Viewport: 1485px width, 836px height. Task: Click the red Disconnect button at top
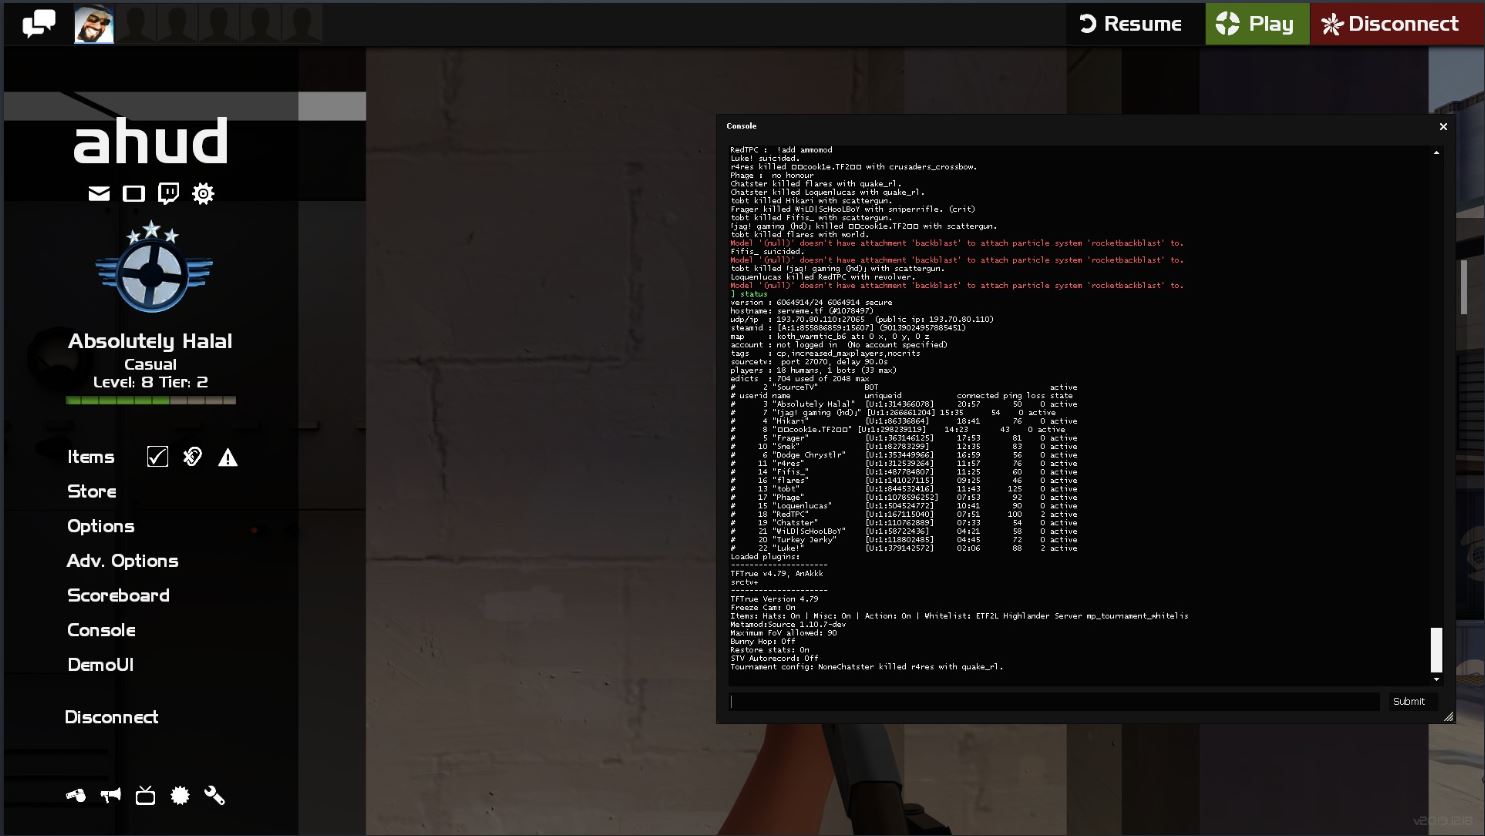click(1391, 24)
